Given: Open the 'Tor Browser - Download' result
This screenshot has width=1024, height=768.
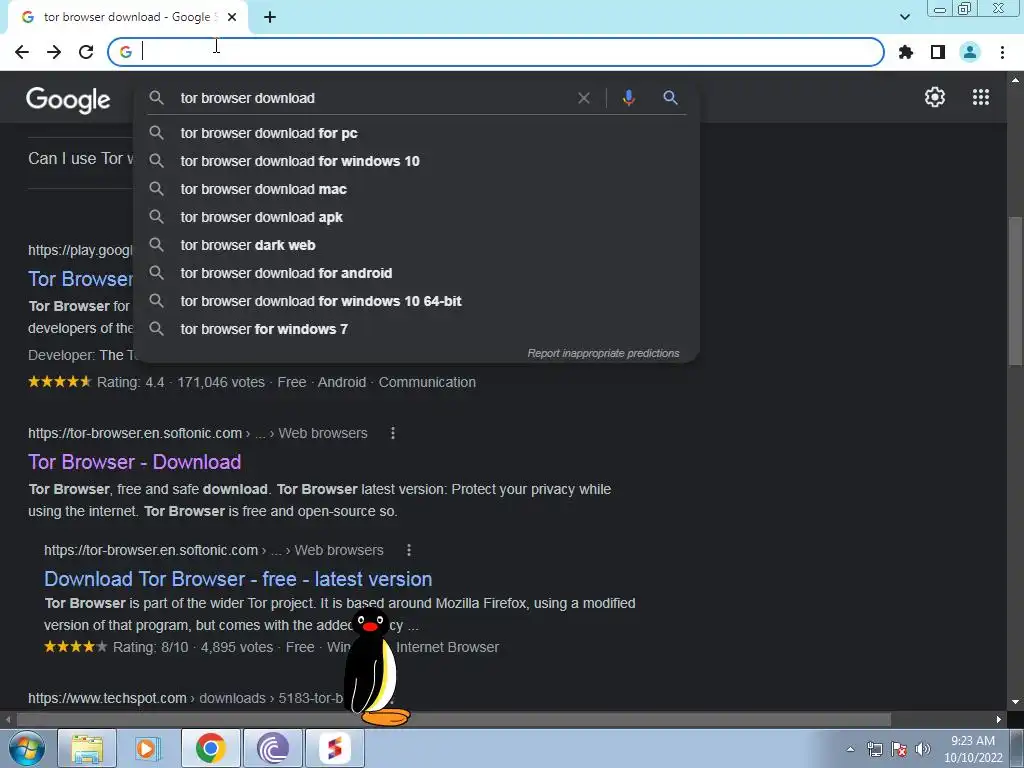Looking at the screenshot, I should point(135,462).
